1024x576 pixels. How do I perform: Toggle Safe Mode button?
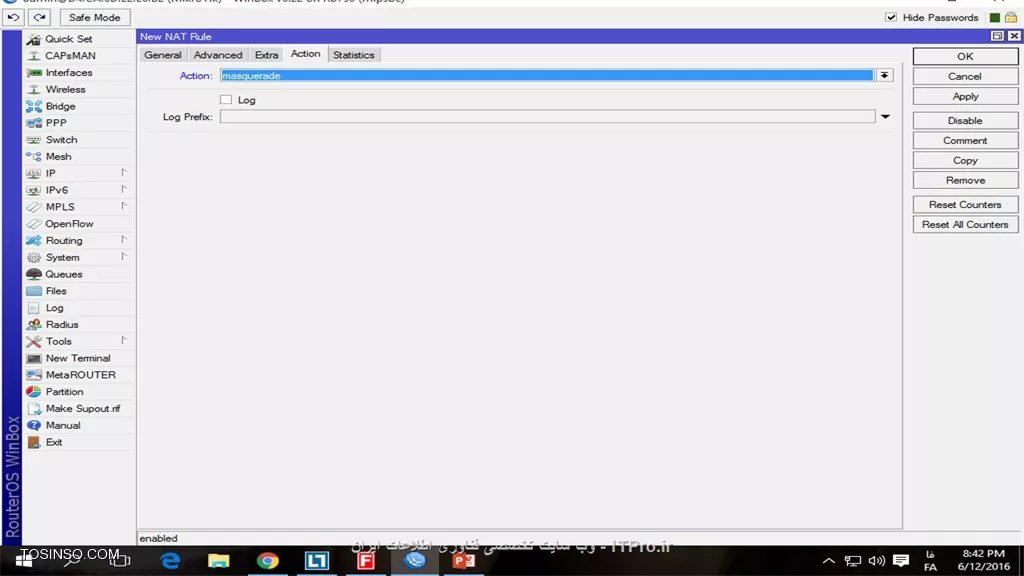95,18
